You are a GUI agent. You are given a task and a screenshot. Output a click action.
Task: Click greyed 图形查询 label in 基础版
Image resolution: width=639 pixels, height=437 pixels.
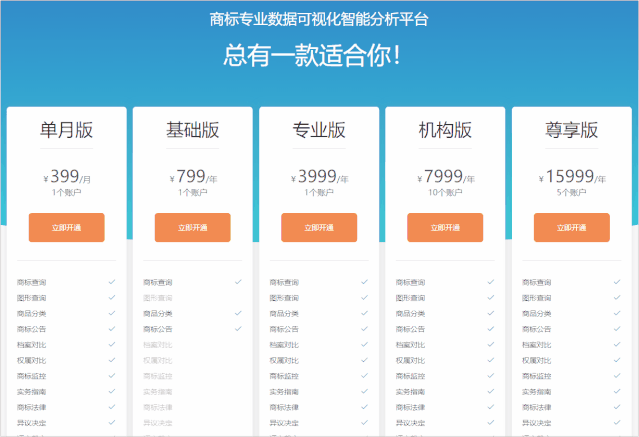click(x=158, y=298)
